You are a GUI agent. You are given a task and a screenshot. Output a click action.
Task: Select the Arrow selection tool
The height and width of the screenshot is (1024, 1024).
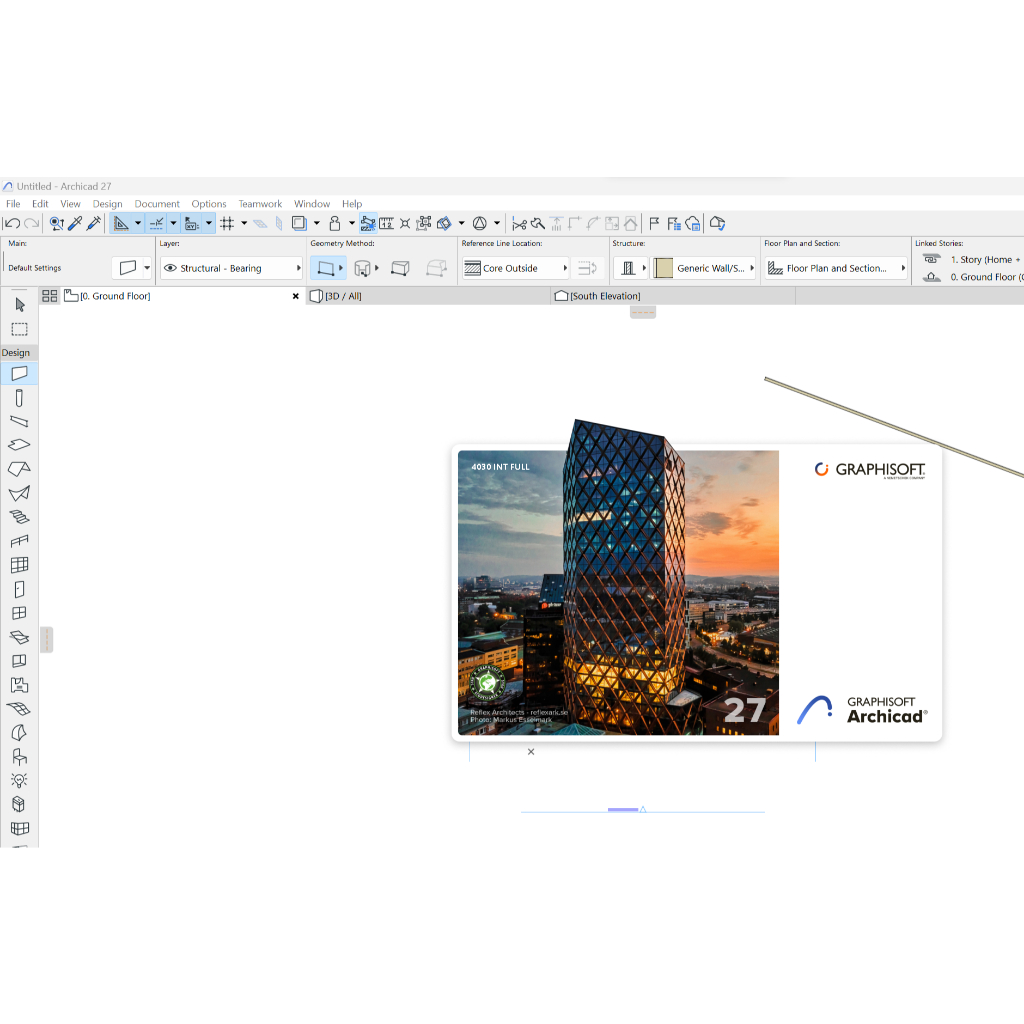pyautogui.click(x=19, y=304)
